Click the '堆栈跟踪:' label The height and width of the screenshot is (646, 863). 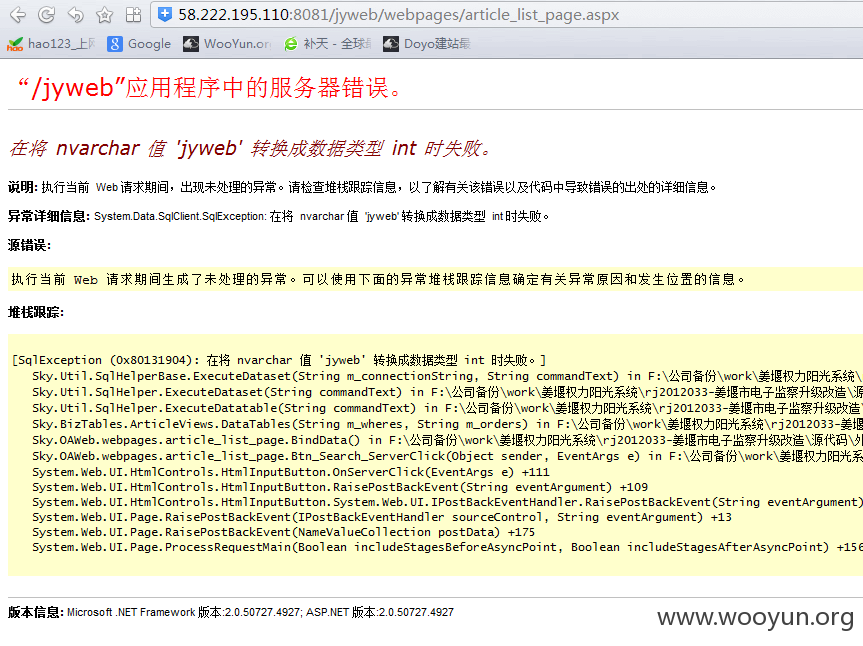coord(36,313)
